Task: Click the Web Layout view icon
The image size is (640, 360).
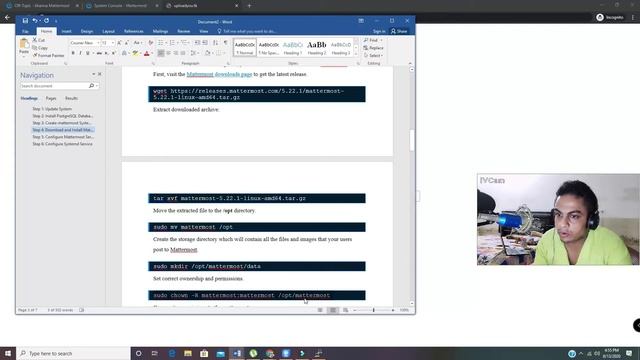Action: [346, 310]
